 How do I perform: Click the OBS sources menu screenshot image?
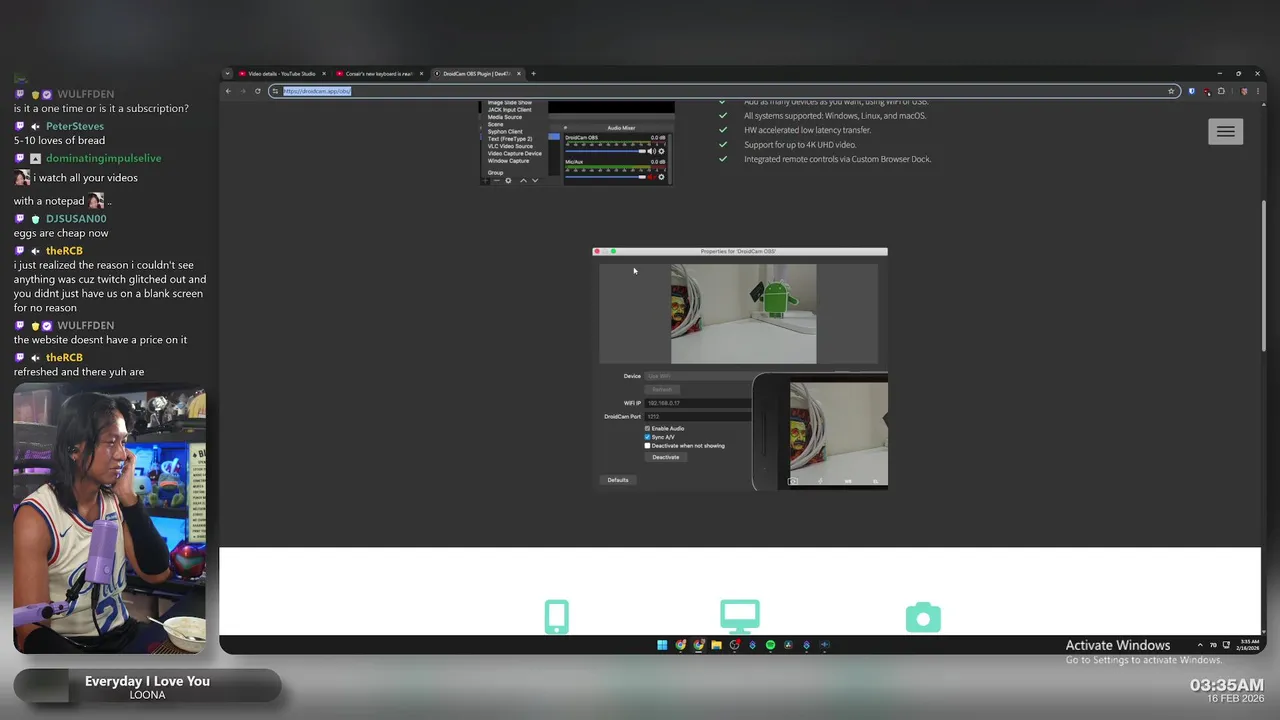click(x=577, y=143)
